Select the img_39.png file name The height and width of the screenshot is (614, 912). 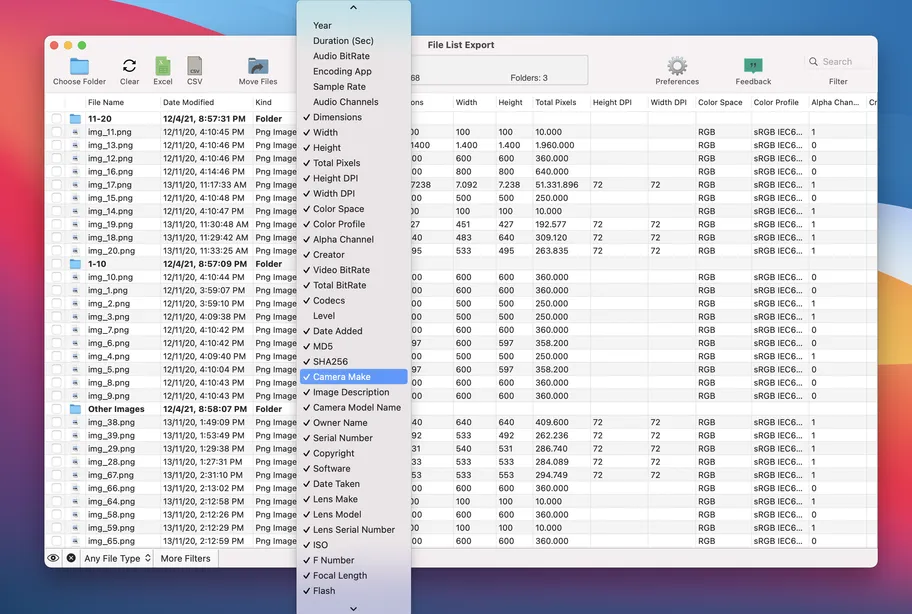111,435
